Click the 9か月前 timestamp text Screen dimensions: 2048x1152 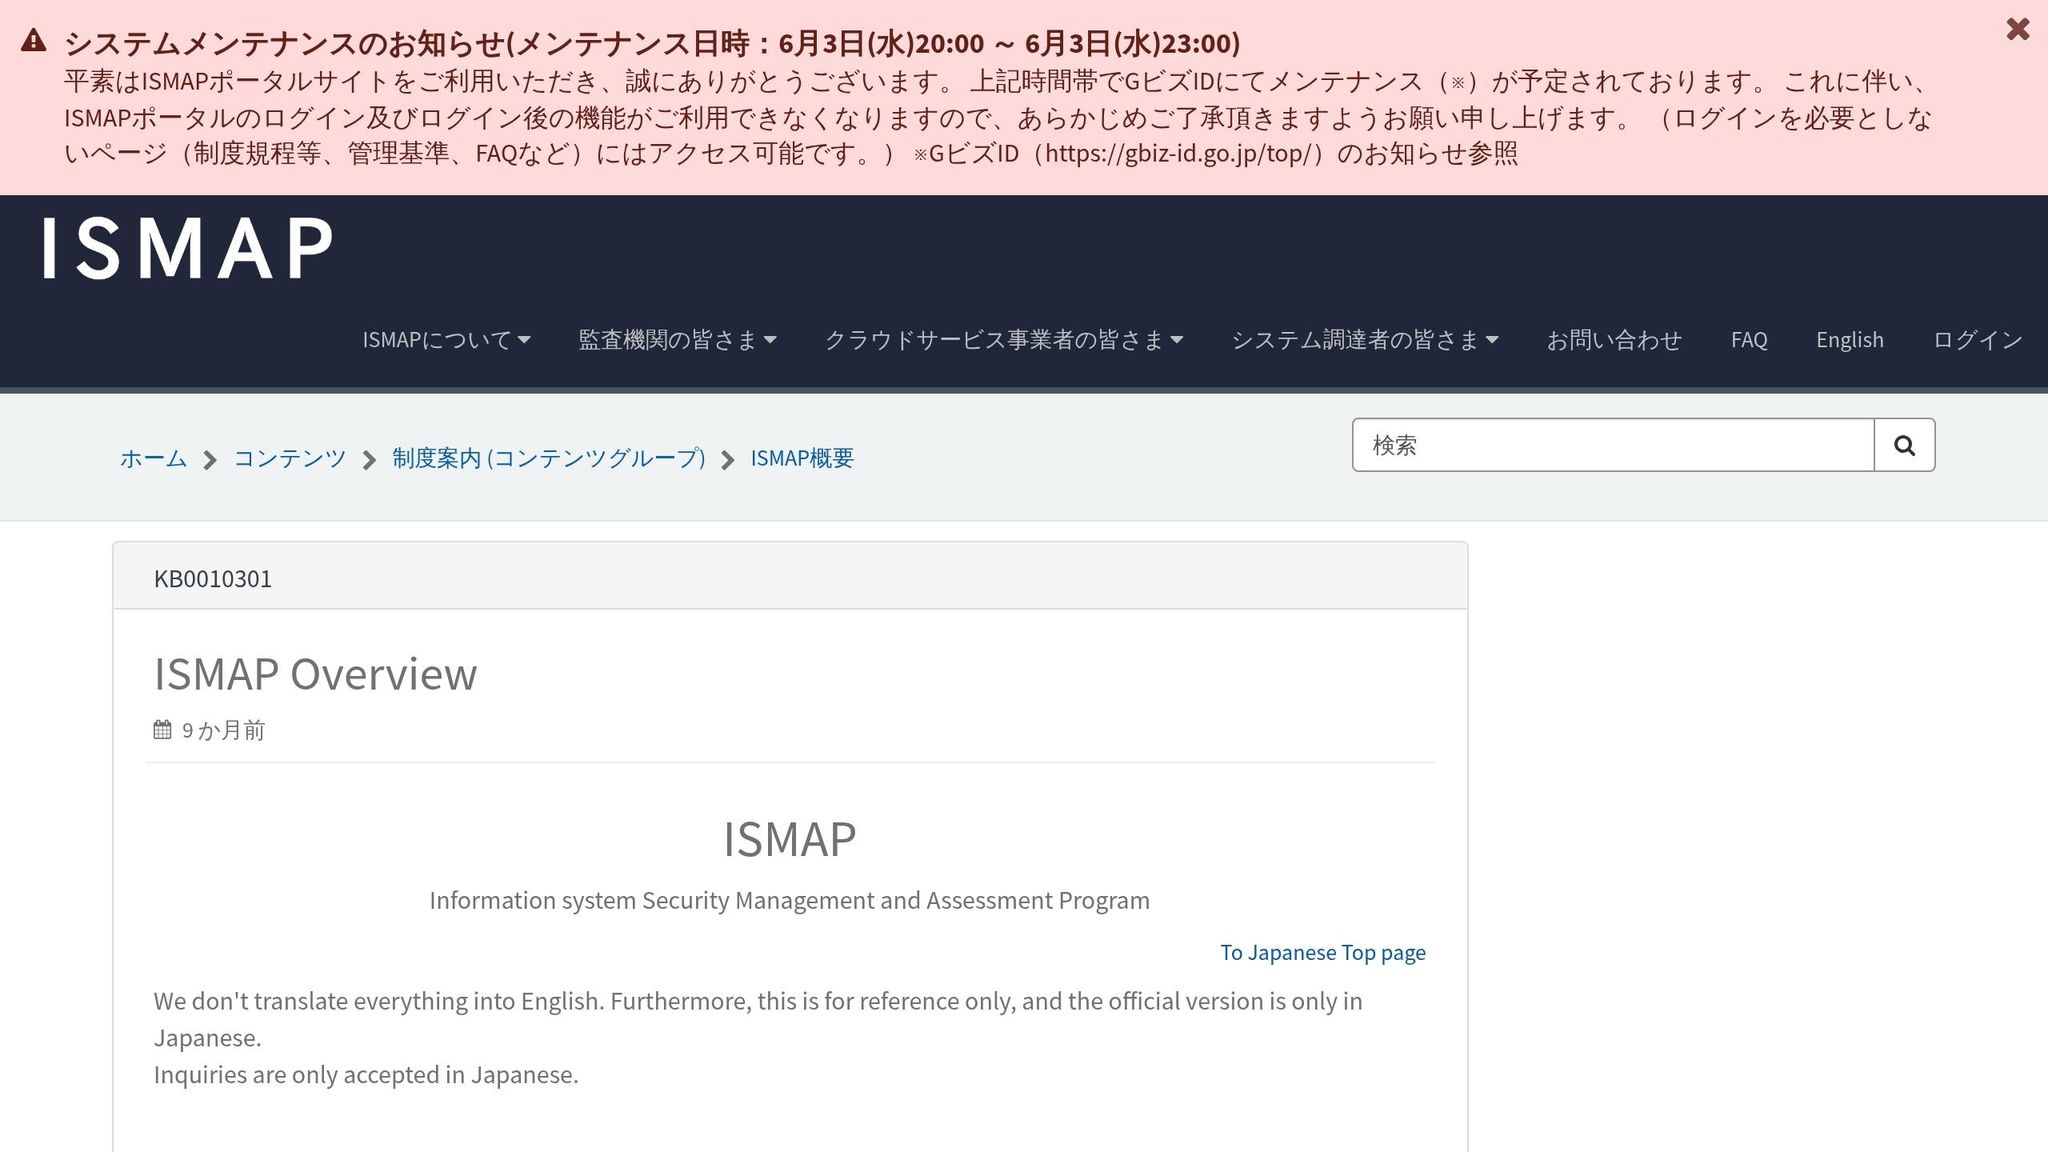coord(223,730)
